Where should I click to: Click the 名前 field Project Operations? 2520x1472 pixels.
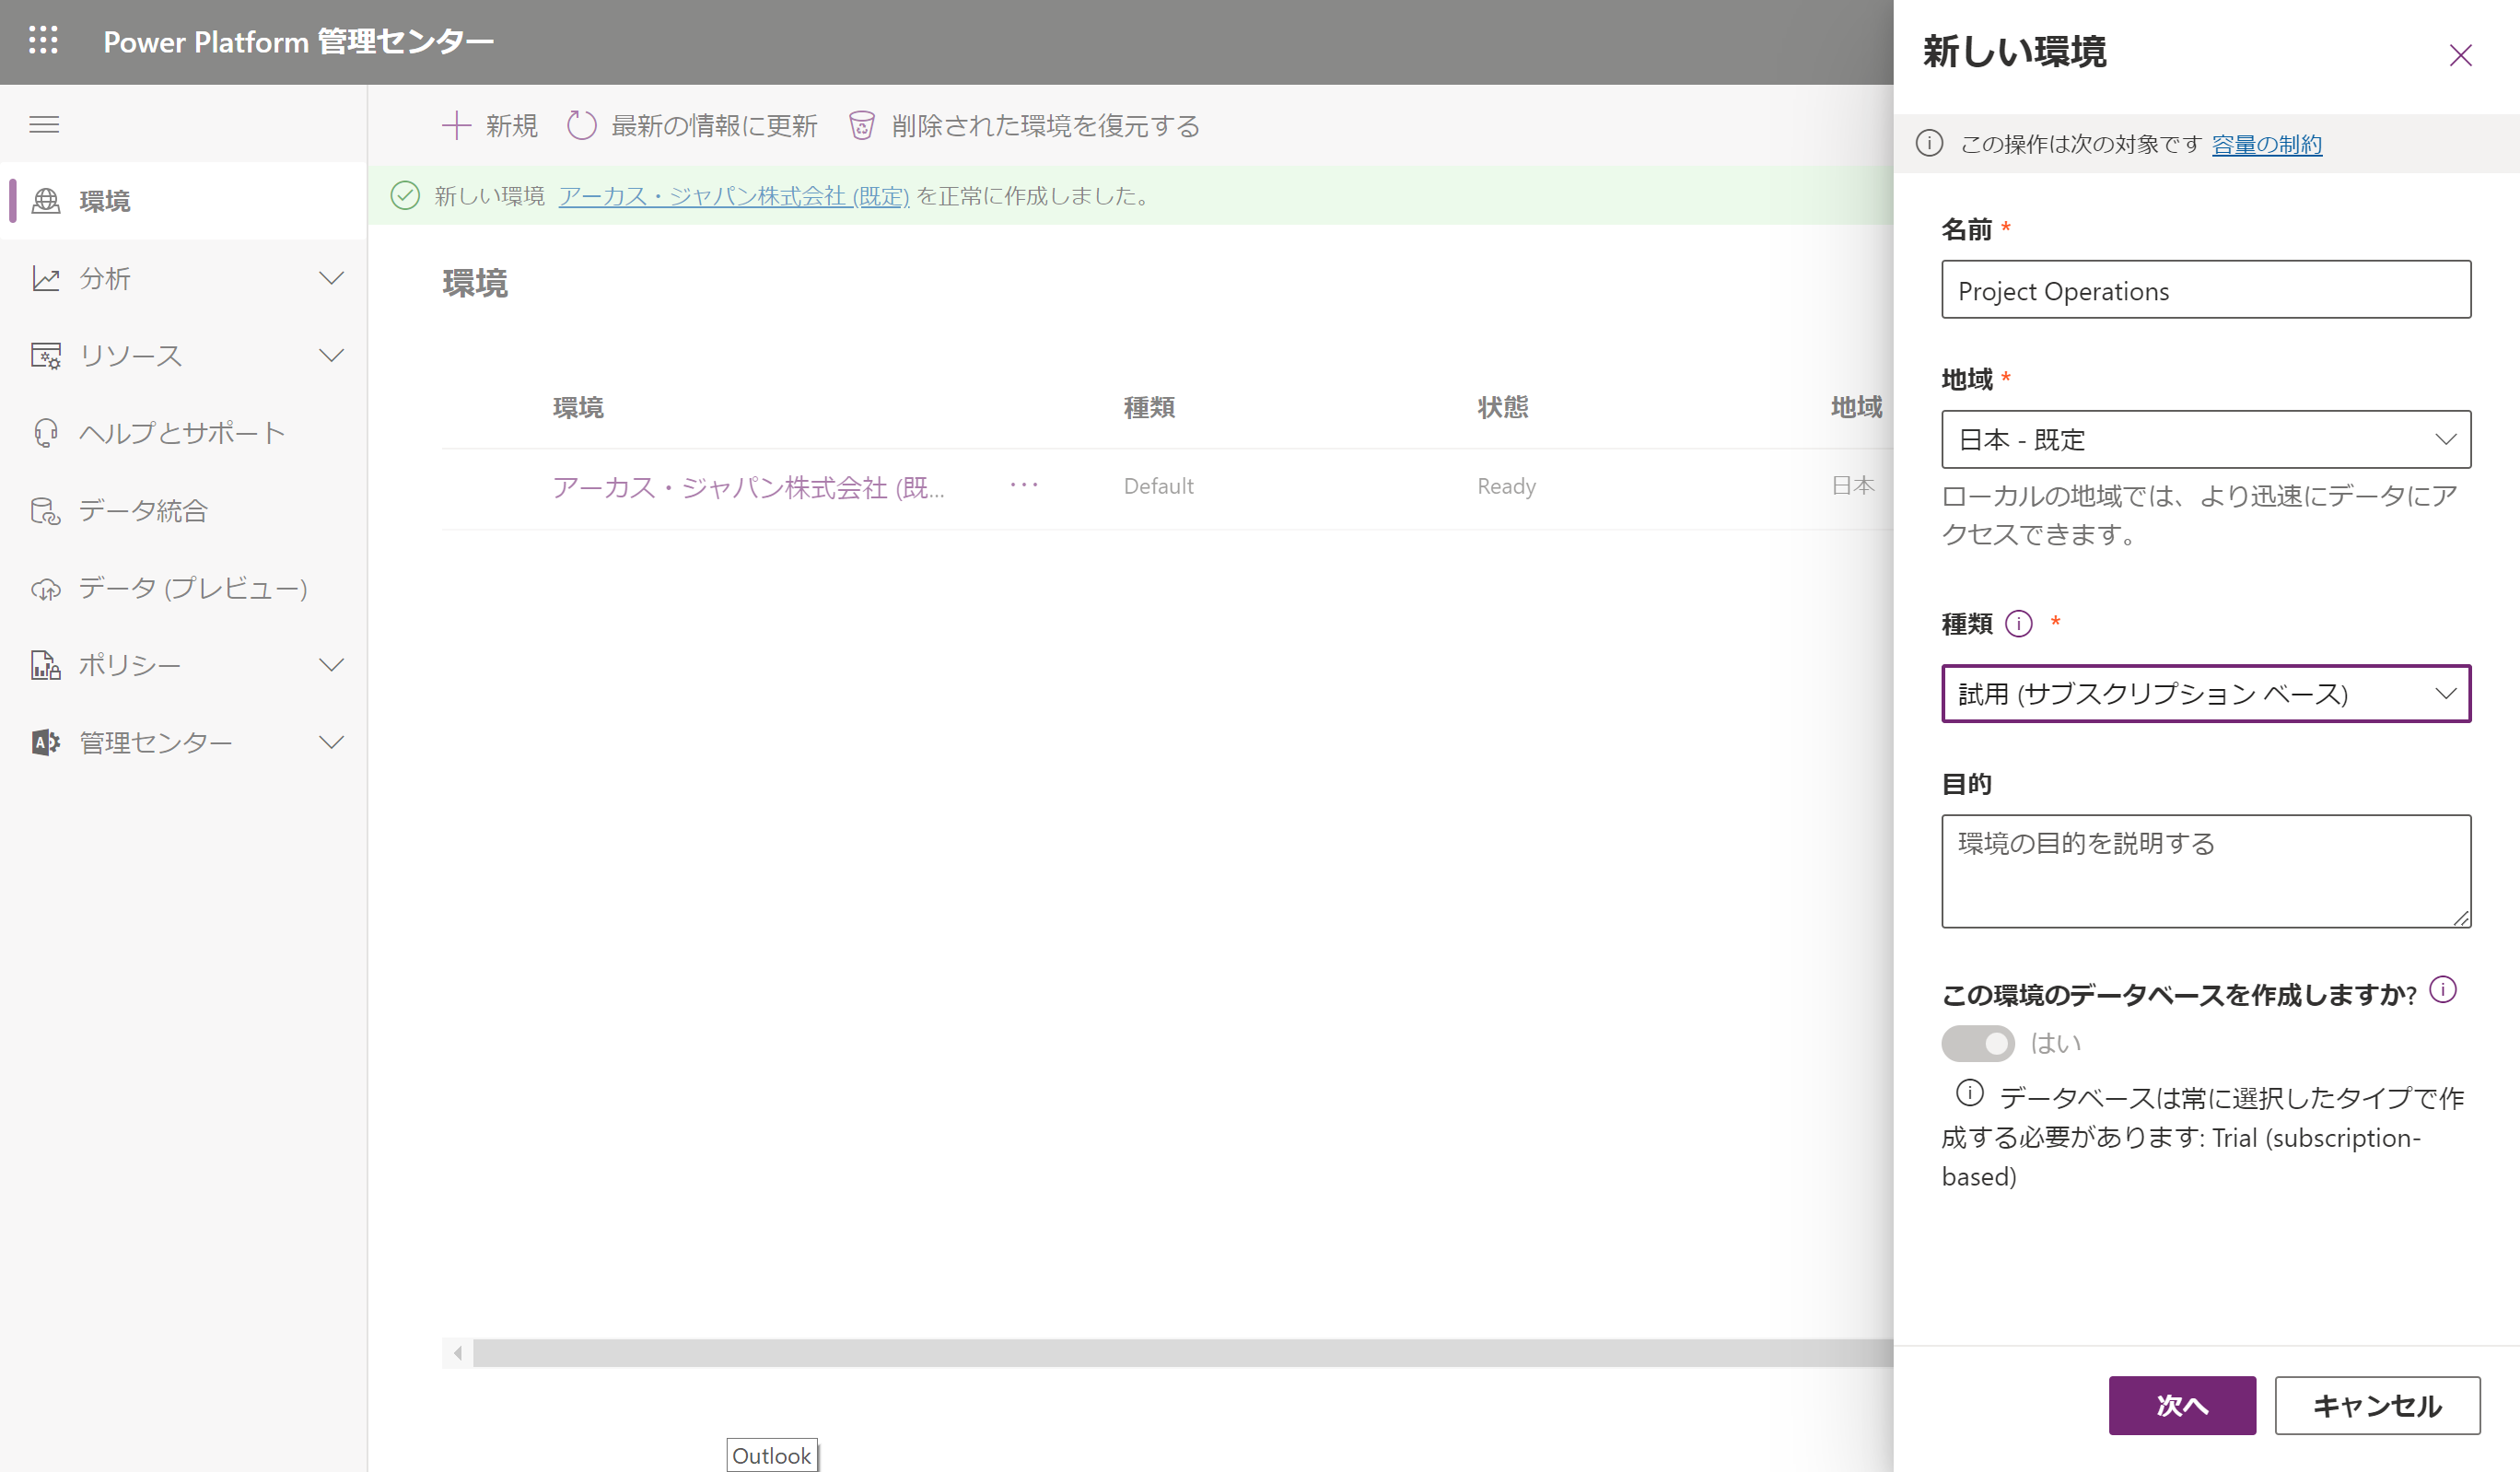pyautogui.click(x=2206, y=290)
